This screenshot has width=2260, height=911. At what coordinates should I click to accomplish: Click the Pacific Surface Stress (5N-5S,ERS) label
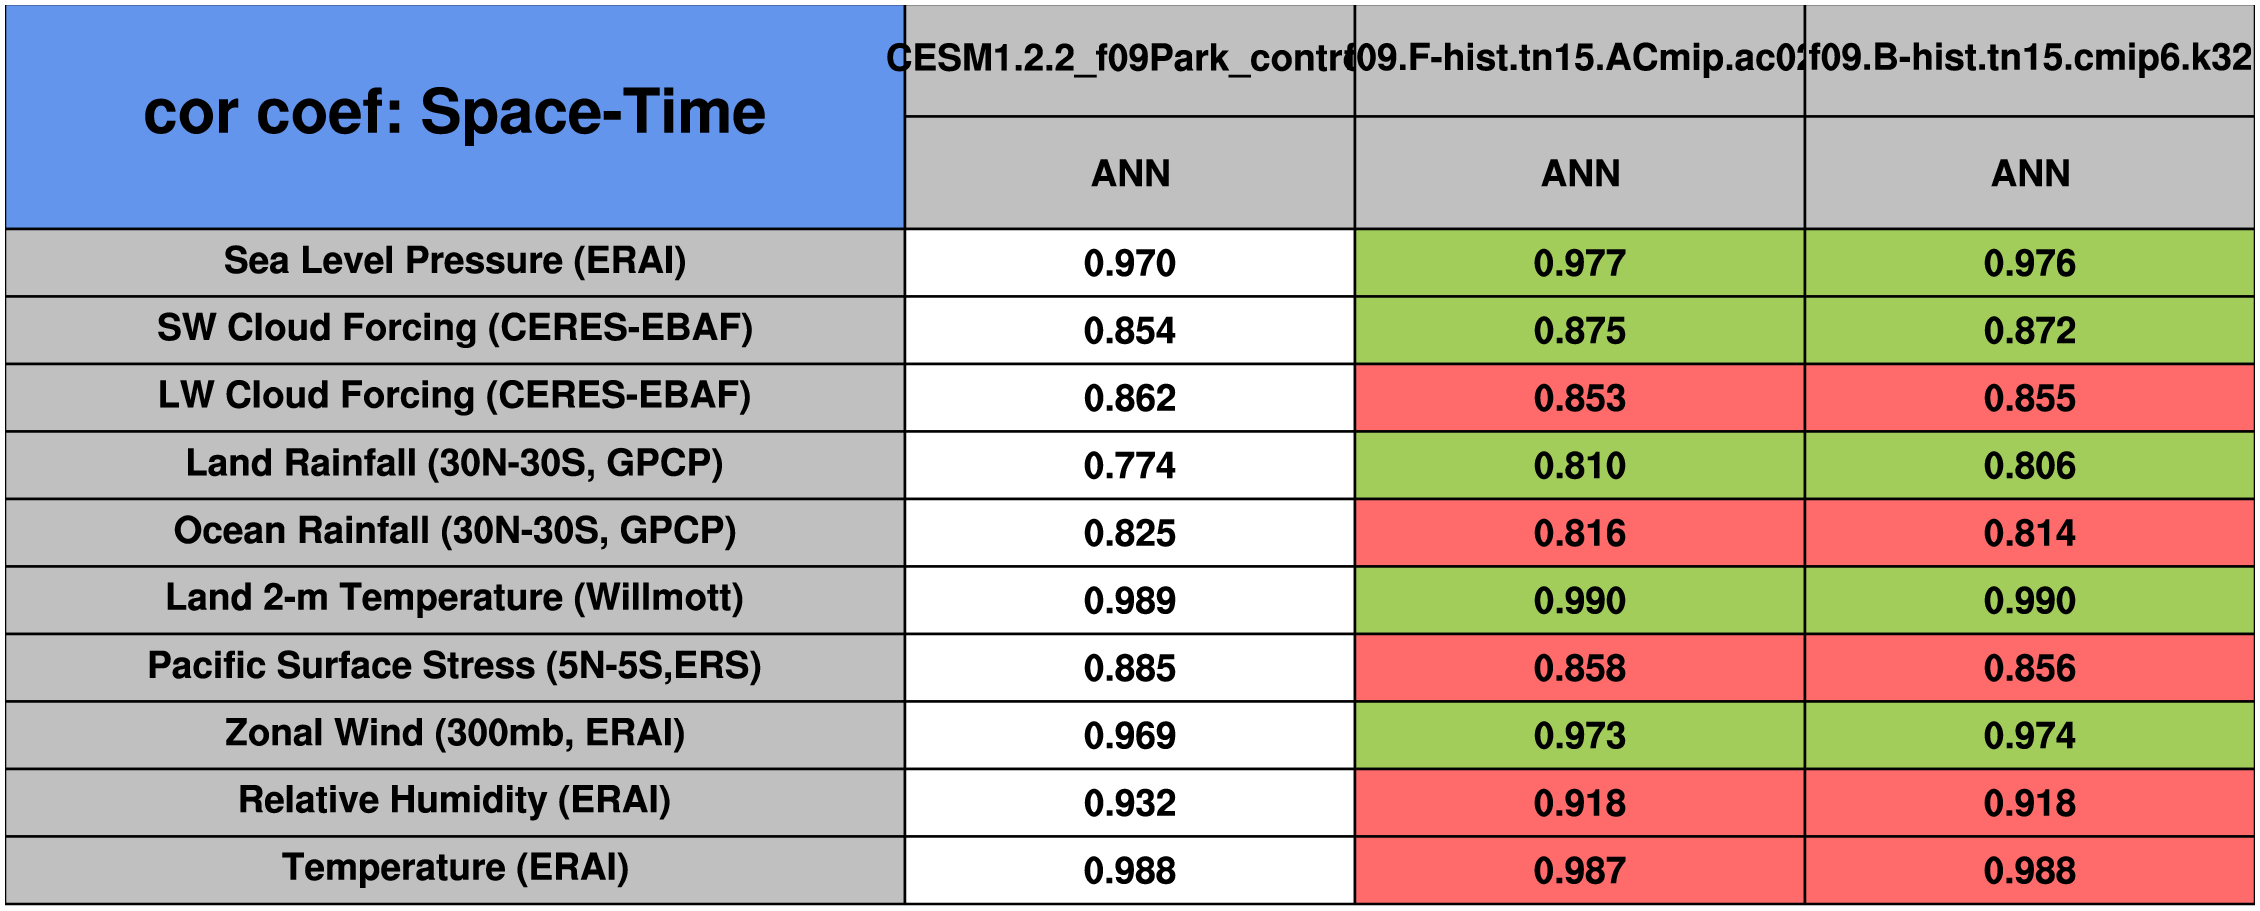[455, 666]
